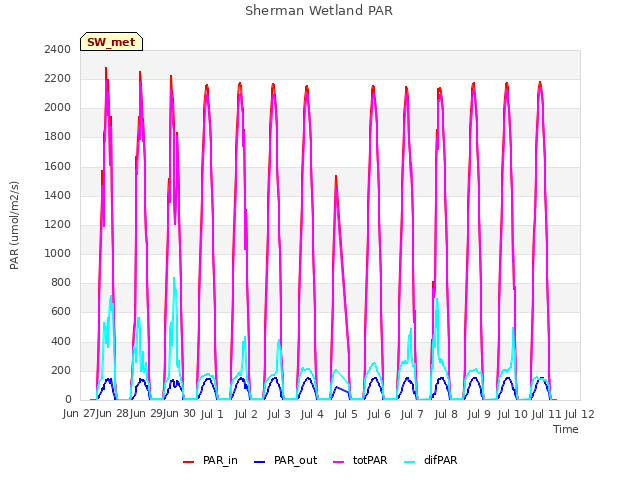The image size is (640, 480).
Task: Click the 2000 y-axis tick label
Action: coord(58,108)
